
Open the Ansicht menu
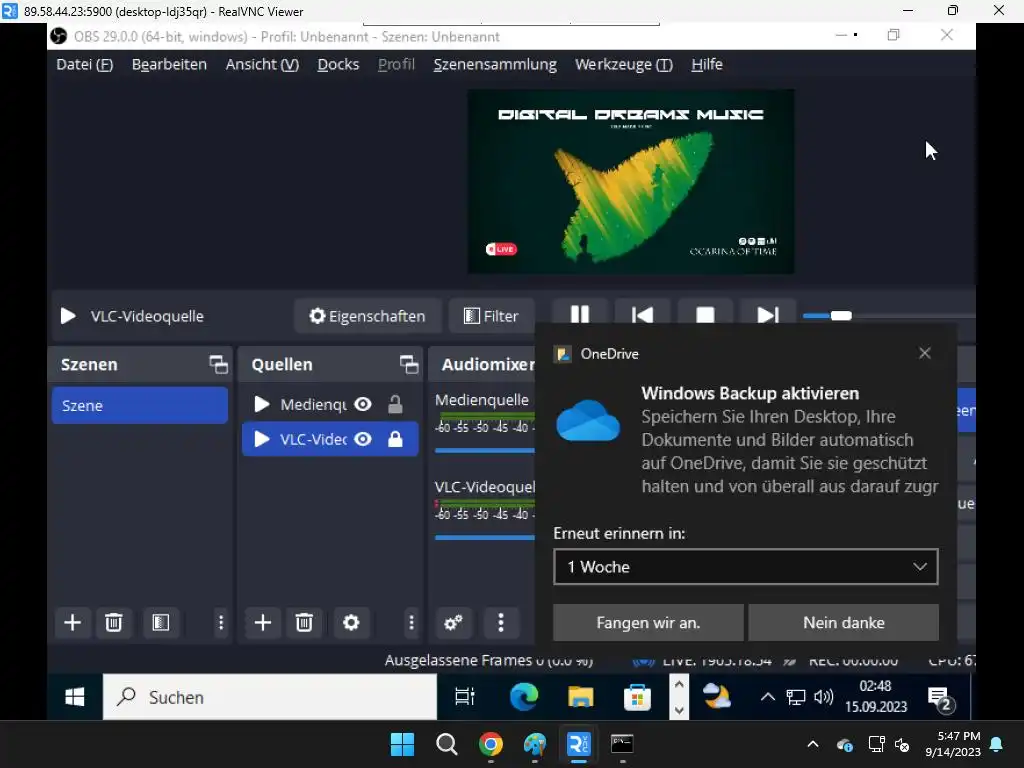click(262, 64)
